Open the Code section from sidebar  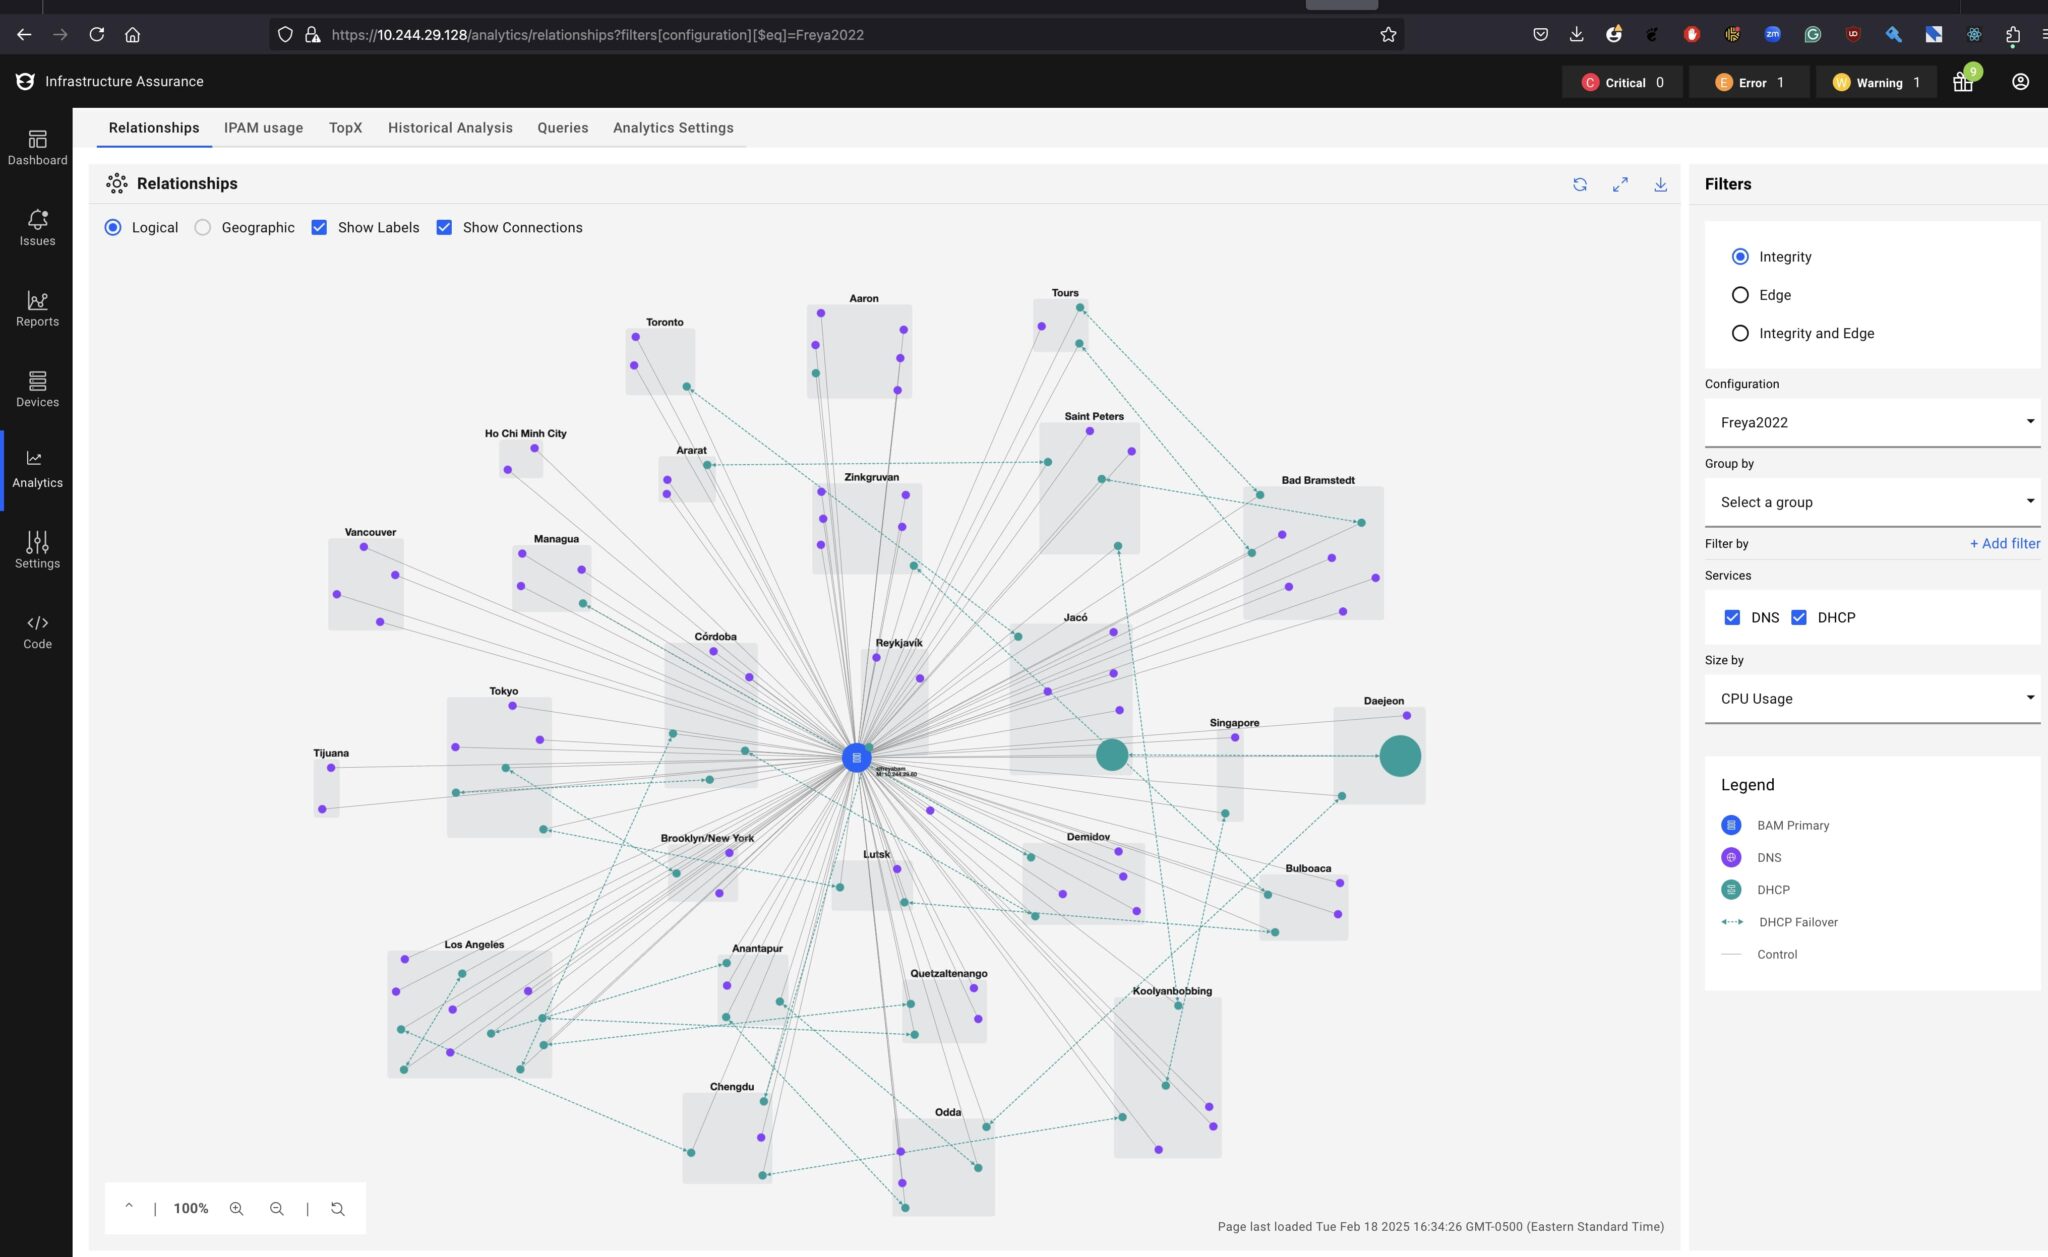click(37, 628)
